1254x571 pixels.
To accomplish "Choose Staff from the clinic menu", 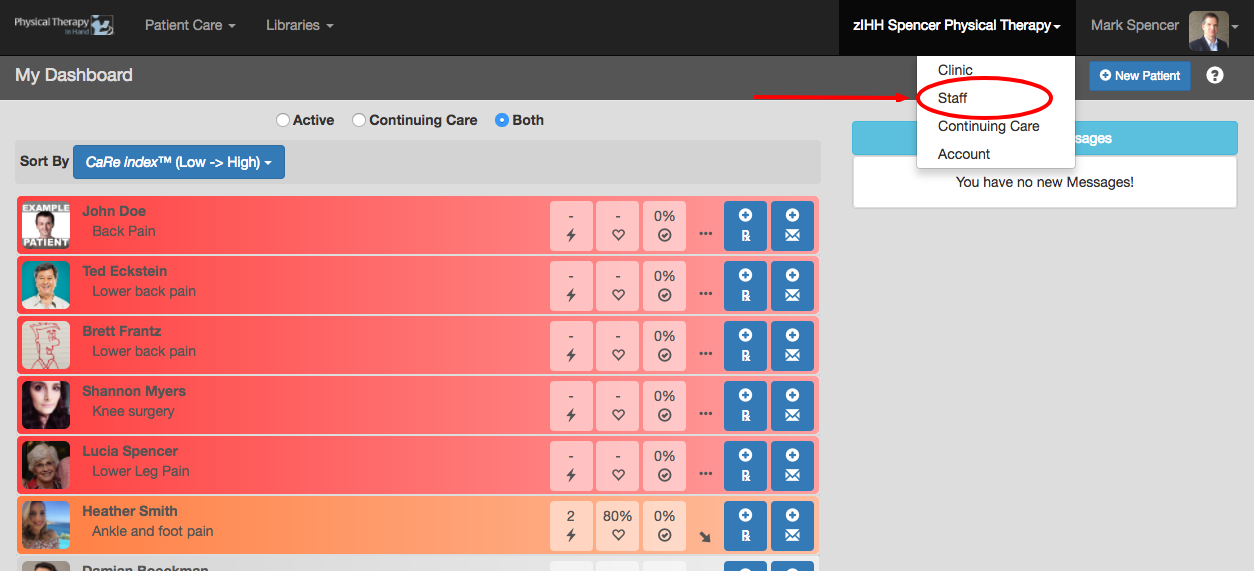I will coord(953,98).
